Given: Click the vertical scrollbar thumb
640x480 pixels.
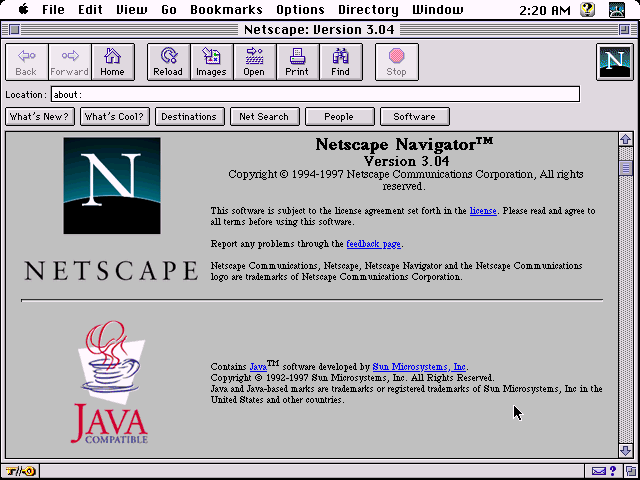Looking at the screenshot, I should (626, 168).
